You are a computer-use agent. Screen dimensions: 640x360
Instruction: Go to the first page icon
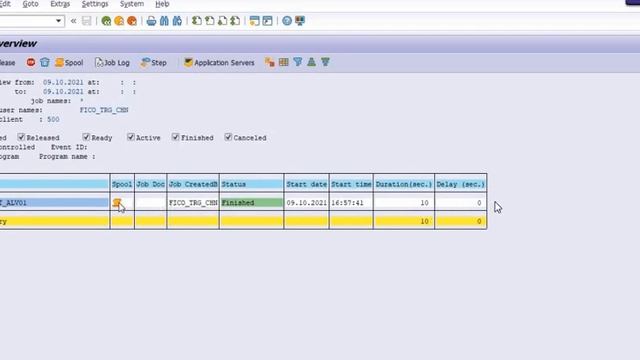197,21
